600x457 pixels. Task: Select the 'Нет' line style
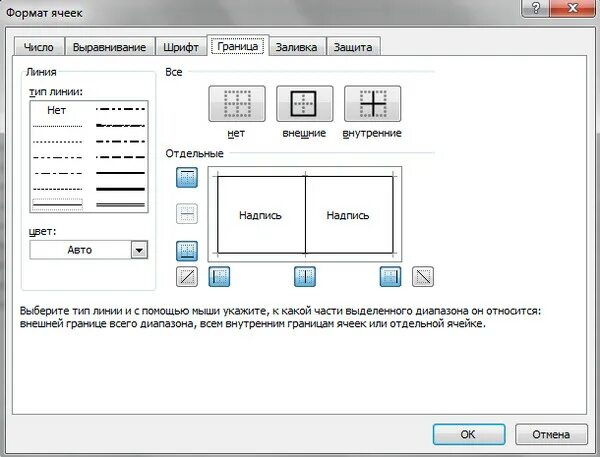[x=57, y=110]
